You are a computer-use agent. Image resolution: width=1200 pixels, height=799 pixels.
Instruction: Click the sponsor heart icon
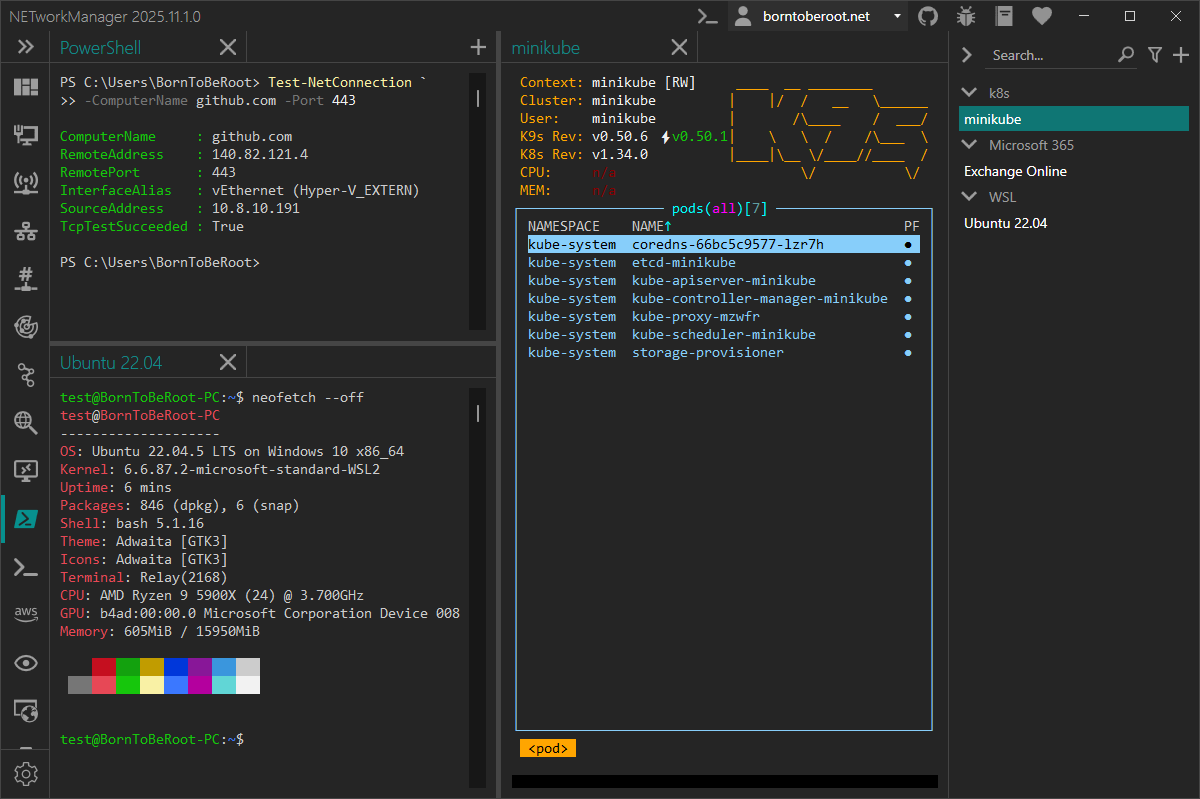point(1043,15)
